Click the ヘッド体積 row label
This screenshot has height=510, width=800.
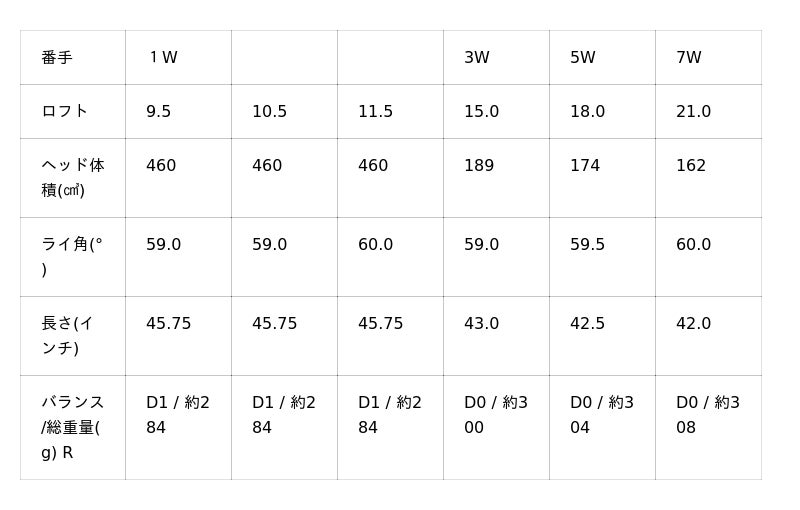point(72,177)
